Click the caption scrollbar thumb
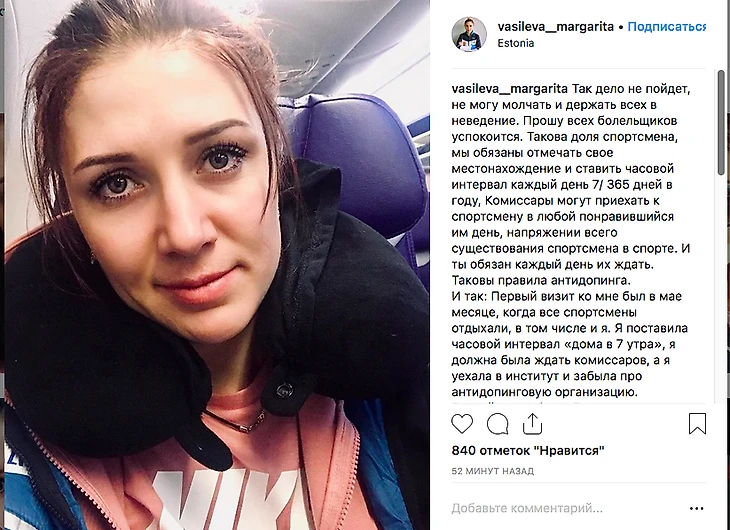 pyautogui.click(x=721, y=122)
